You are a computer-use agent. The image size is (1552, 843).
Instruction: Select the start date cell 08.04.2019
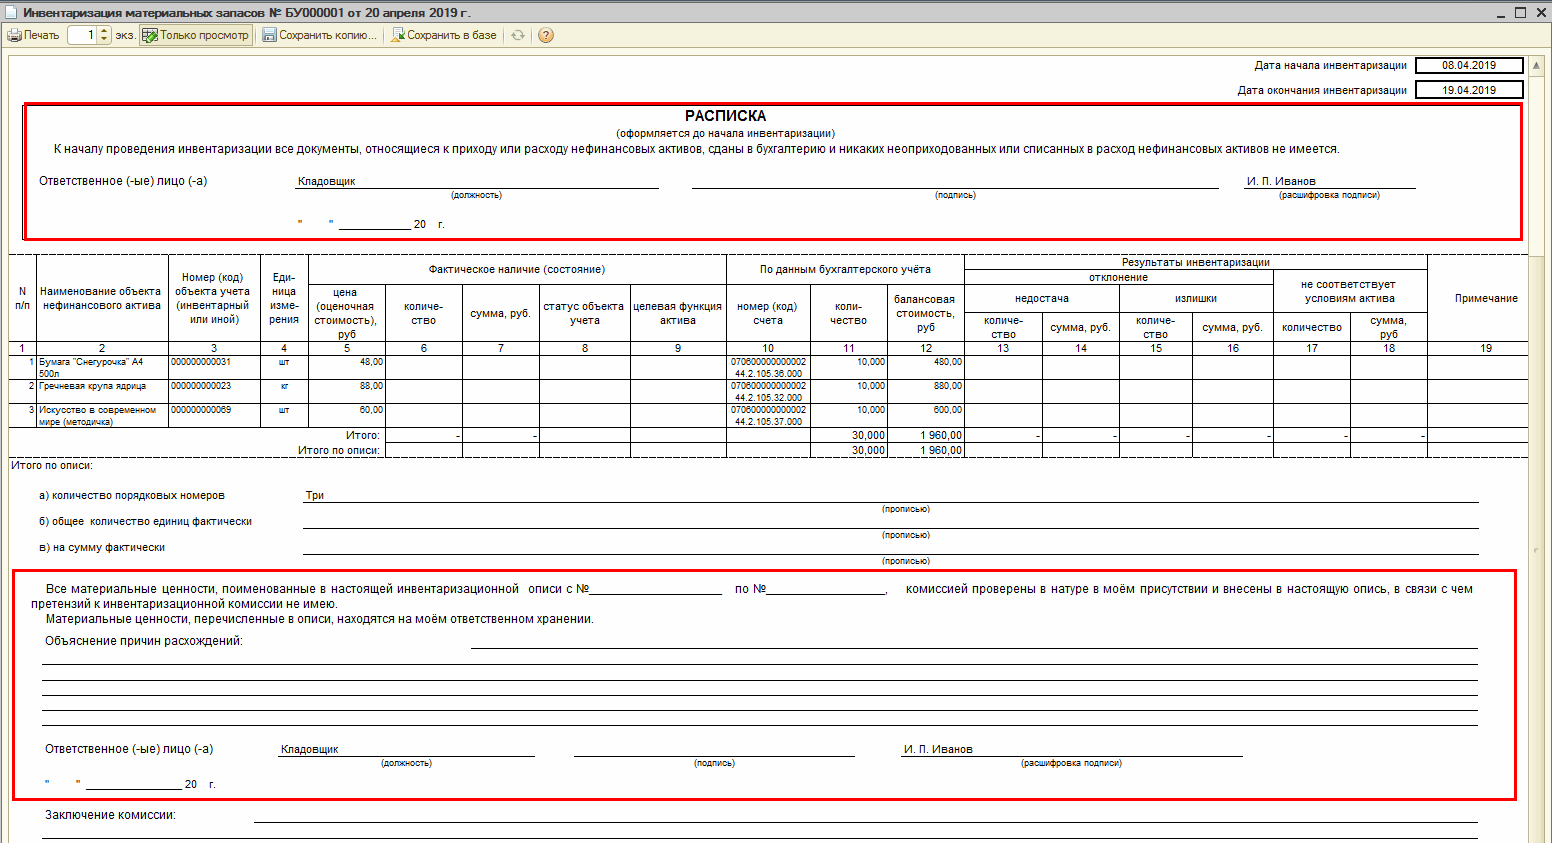[x=1469, y=65]
